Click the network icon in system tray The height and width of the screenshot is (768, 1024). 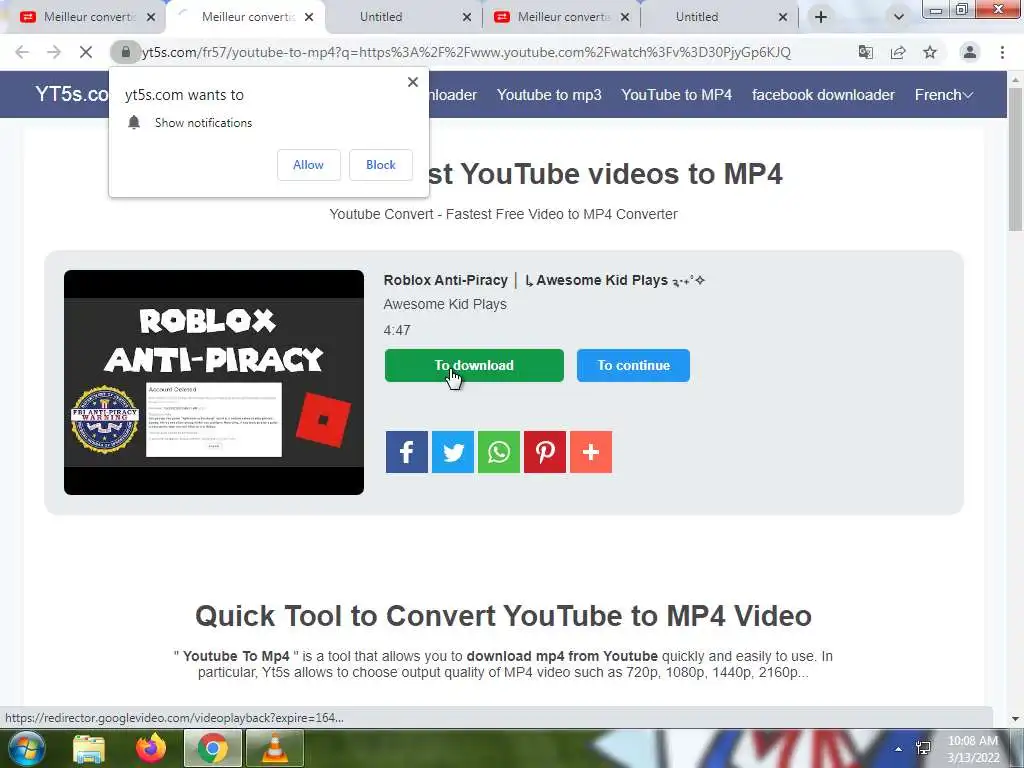[x=923, y=748]
